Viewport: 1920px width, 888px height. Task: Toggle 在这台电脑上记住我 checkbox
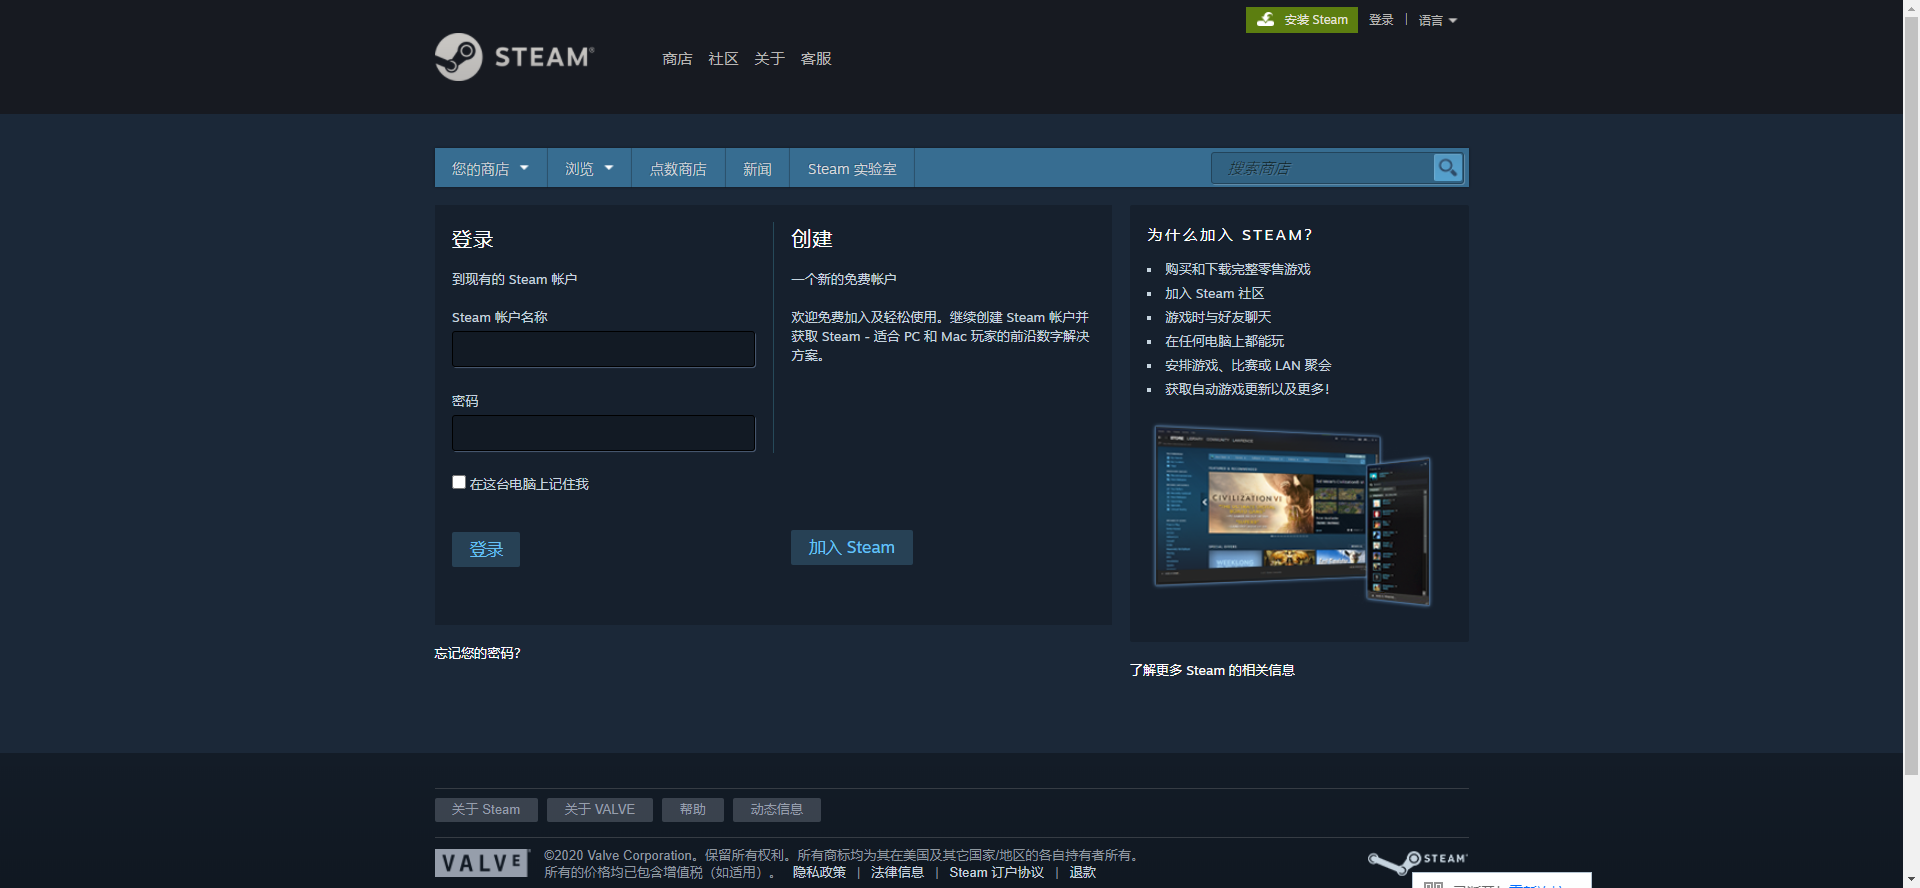[459, 482]
